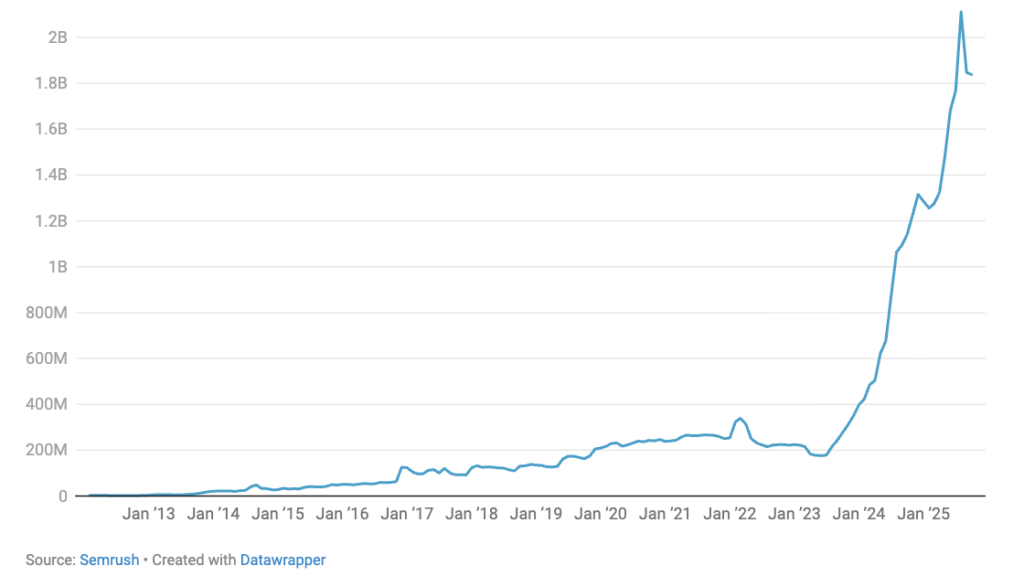Select the Jan '24 x-axis label
The height and width of the screenshot is (587, 1024).
(x=861, y=514)
